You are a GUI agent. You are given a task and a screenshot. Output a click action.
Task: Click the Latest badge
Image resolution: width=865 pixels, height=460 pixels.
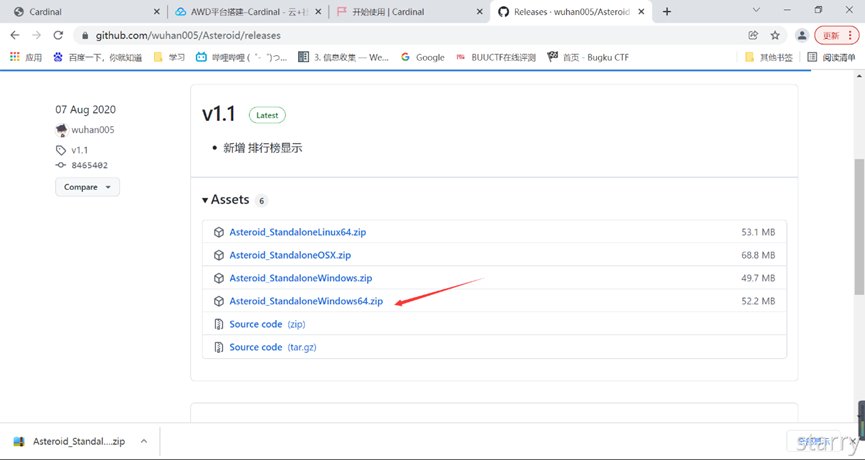(267, 115)
